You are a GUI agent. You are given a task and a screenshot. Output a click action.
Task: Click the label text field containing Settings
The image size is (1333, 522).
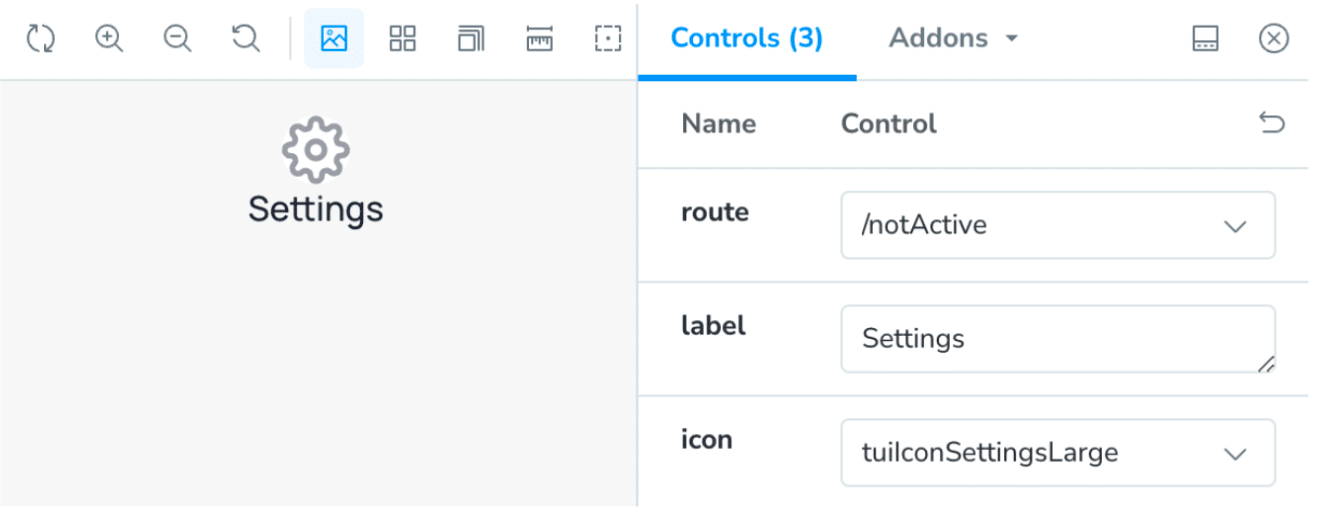pyautogui.click(x=1057, y=339)
